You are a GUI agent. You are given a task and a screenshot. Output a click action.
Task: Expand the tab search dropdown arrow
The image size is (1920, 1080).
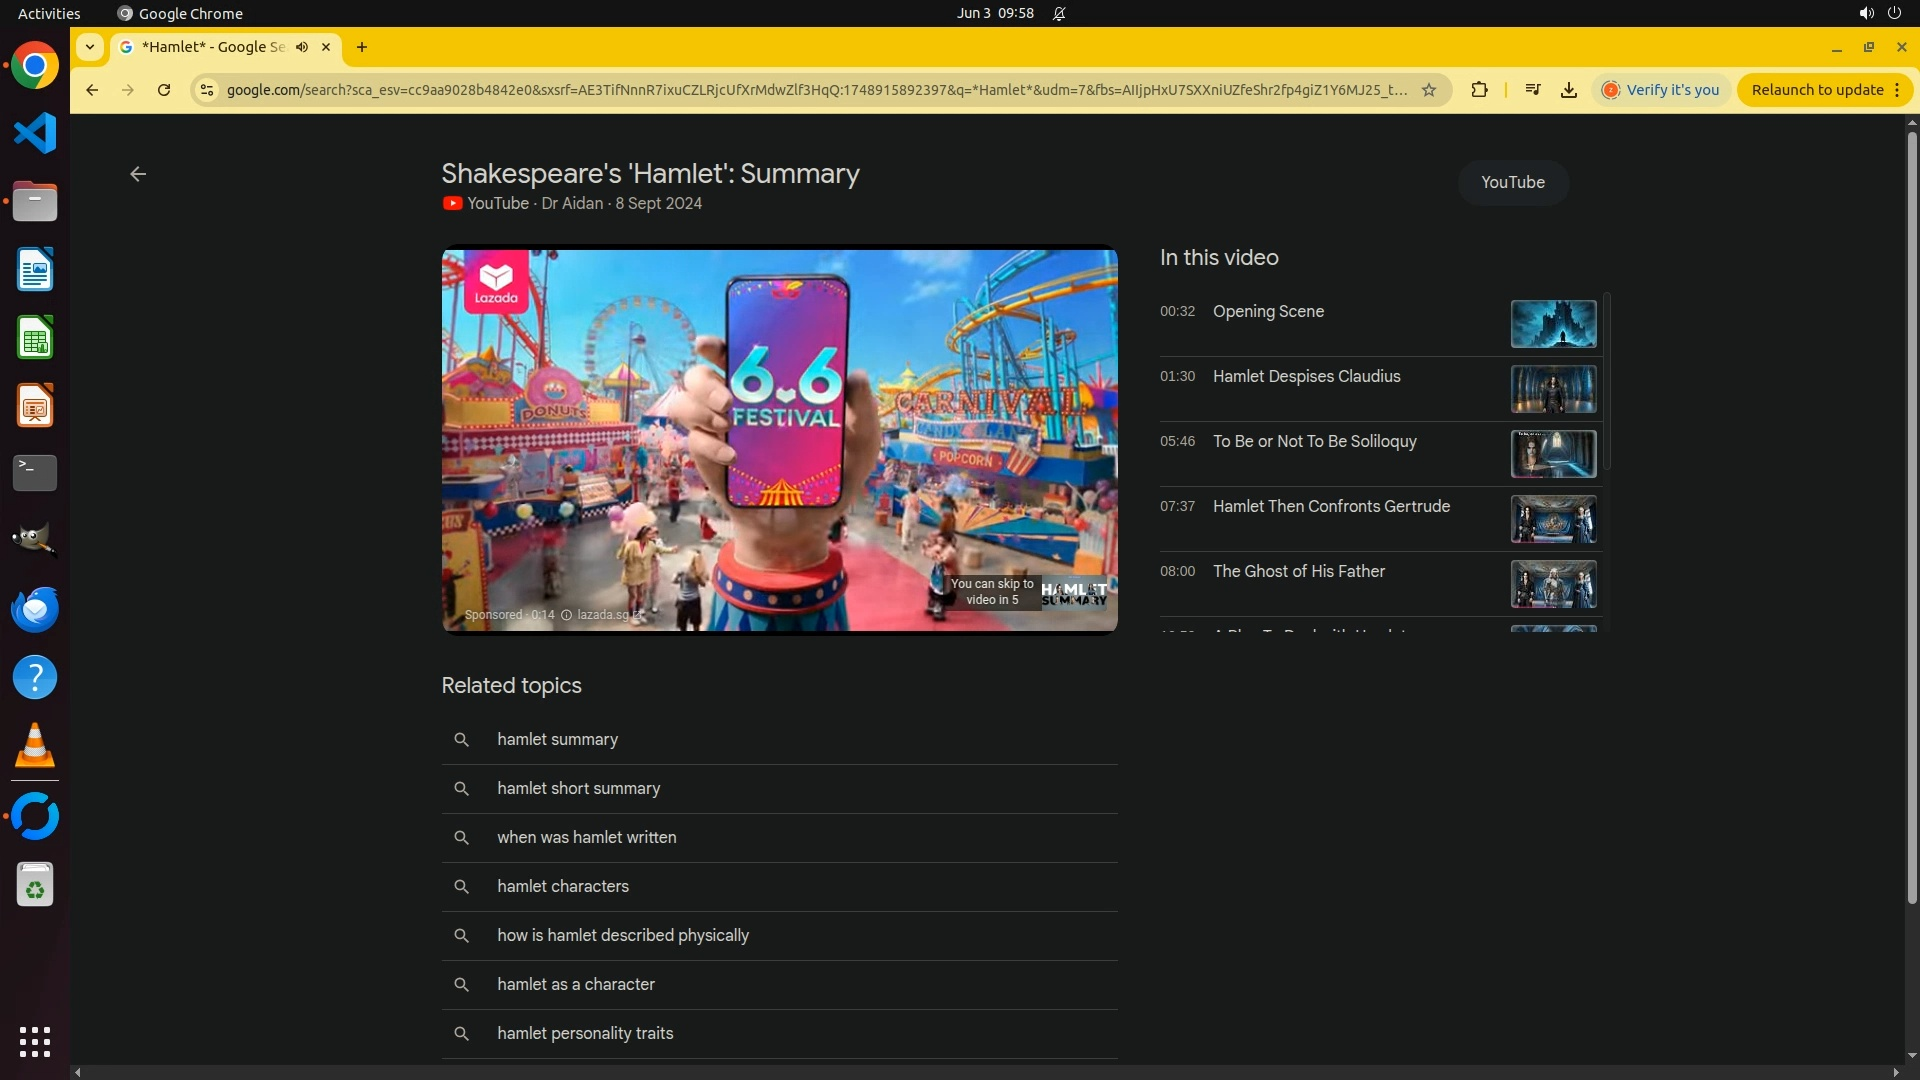click(90, 47)
